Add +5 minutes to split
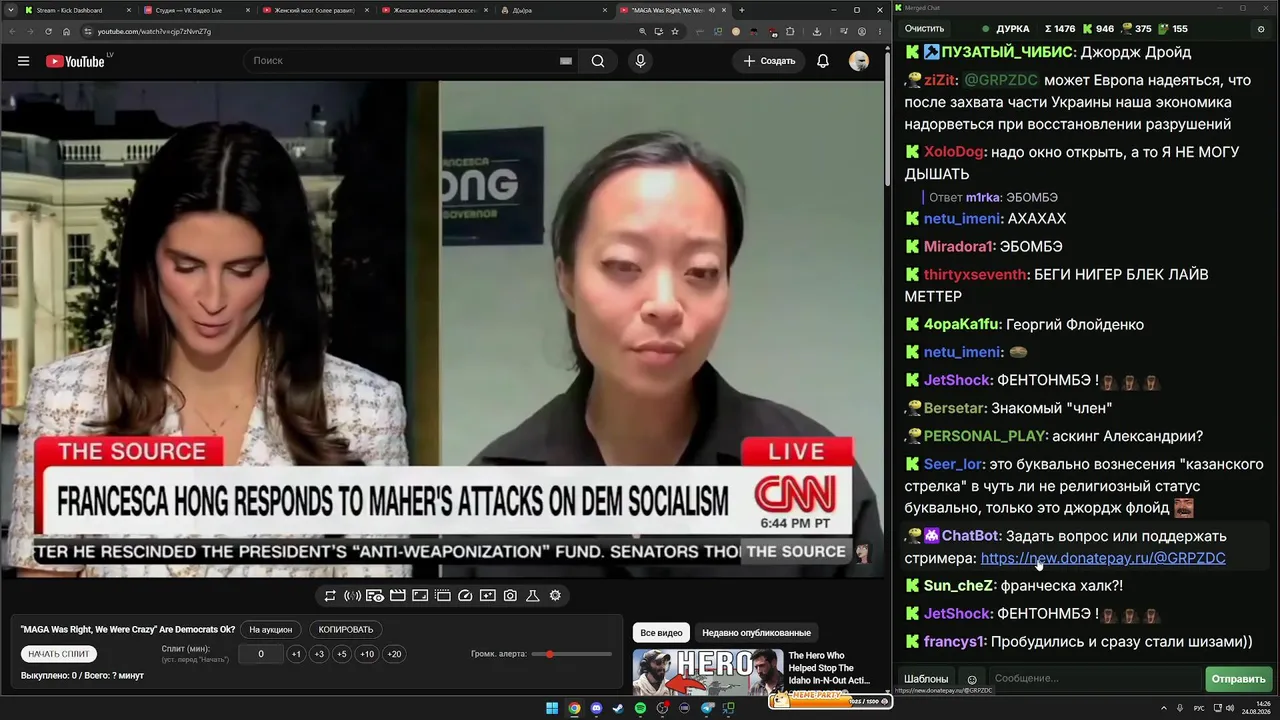The width and height of the screenshot is (1280, 720). coord(341,654)
